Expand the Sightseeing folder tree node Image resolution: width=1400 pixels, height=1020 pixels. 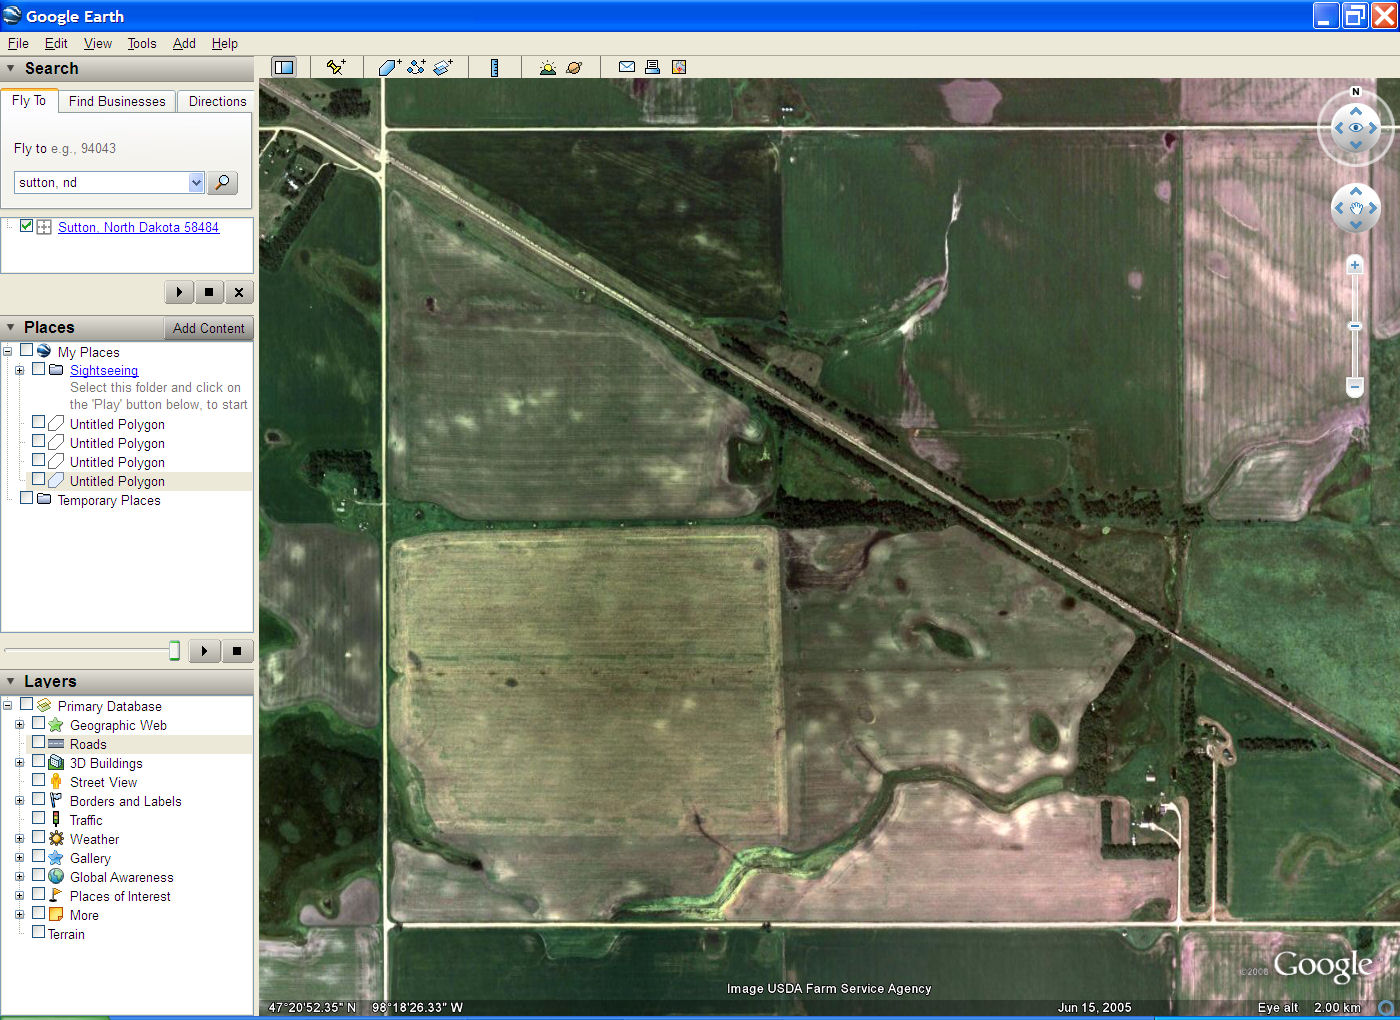click(x=19, y=370)
